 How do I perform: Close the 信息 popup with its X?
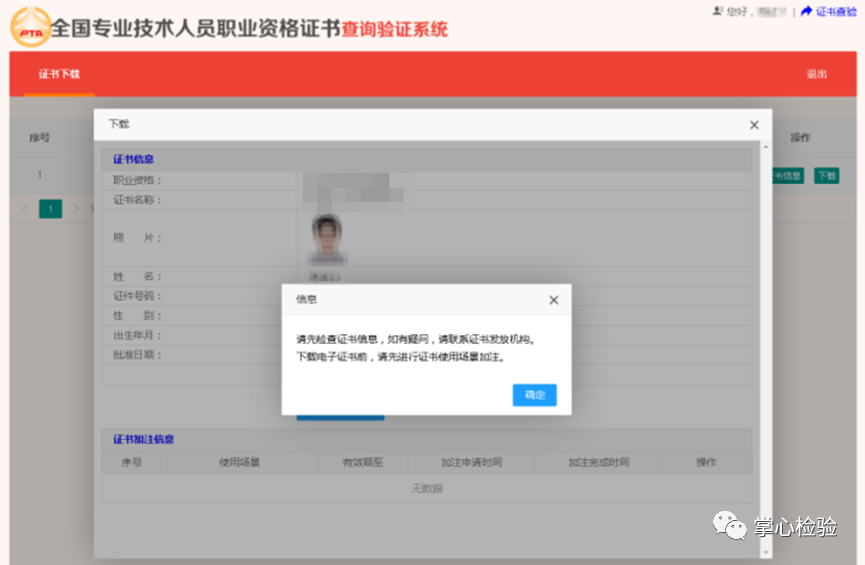point(554,300)
